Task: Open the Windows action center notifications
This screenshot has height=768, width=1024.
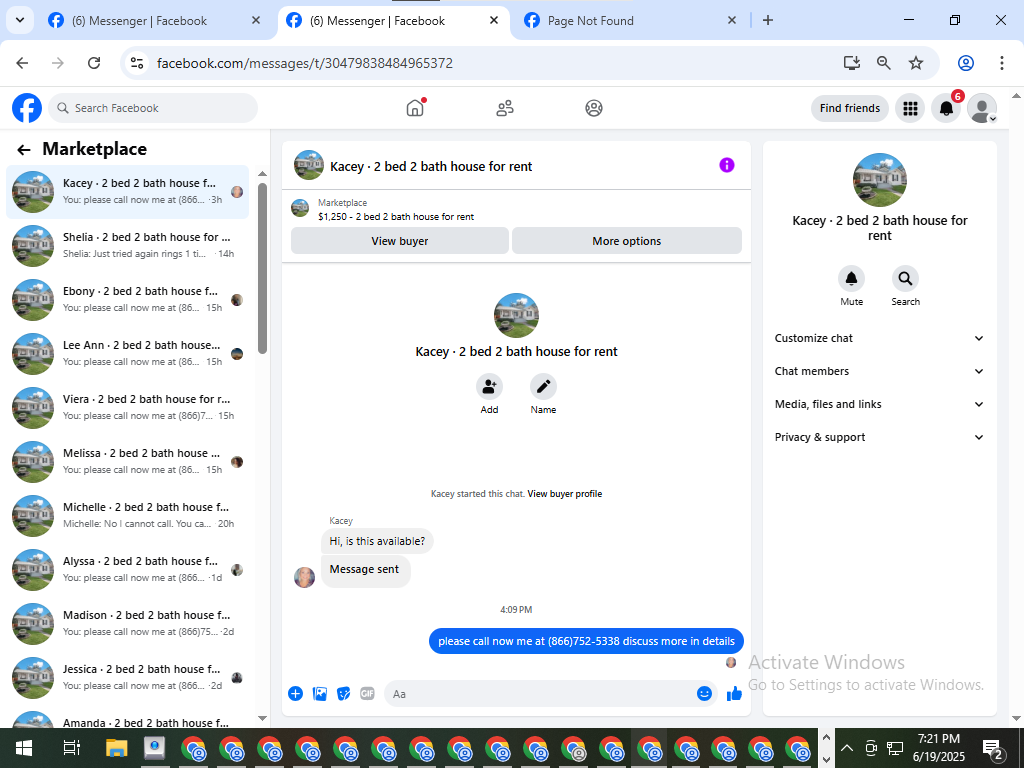Action: [x=993, y=749]
